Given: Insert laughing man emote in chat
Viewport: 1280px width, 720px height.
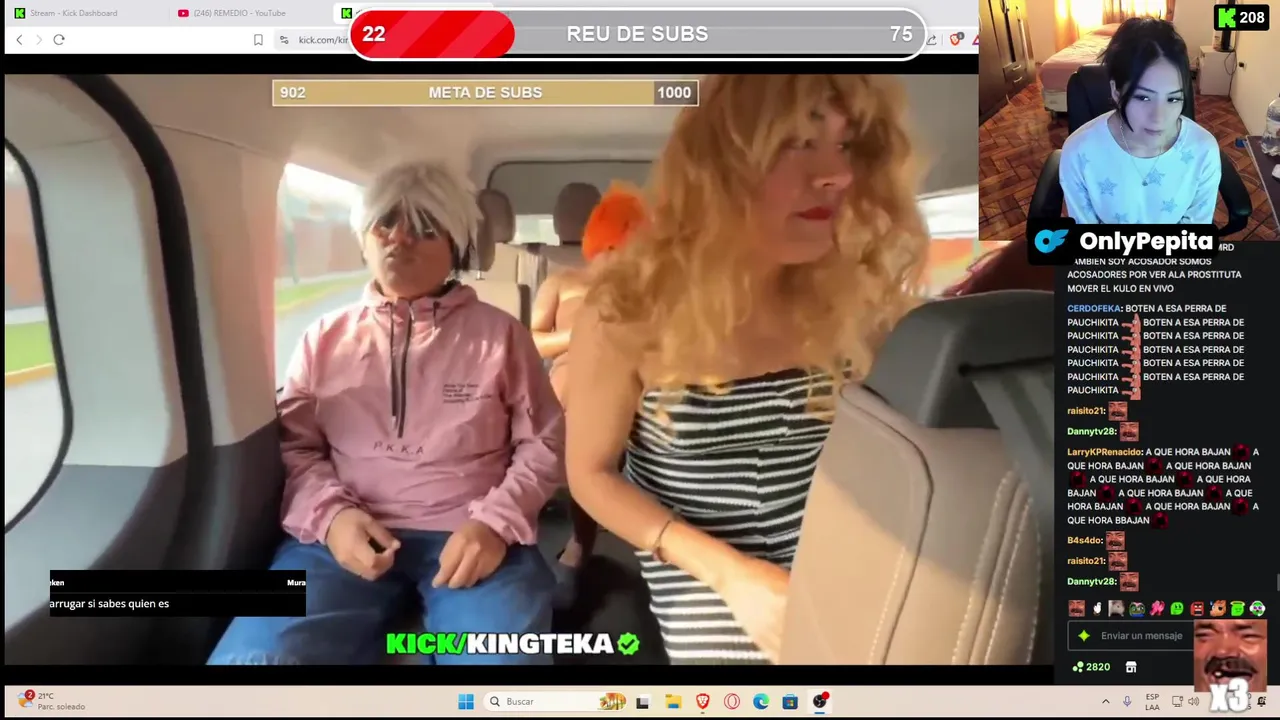Looking at the screenshot, I should (1076, 608).
